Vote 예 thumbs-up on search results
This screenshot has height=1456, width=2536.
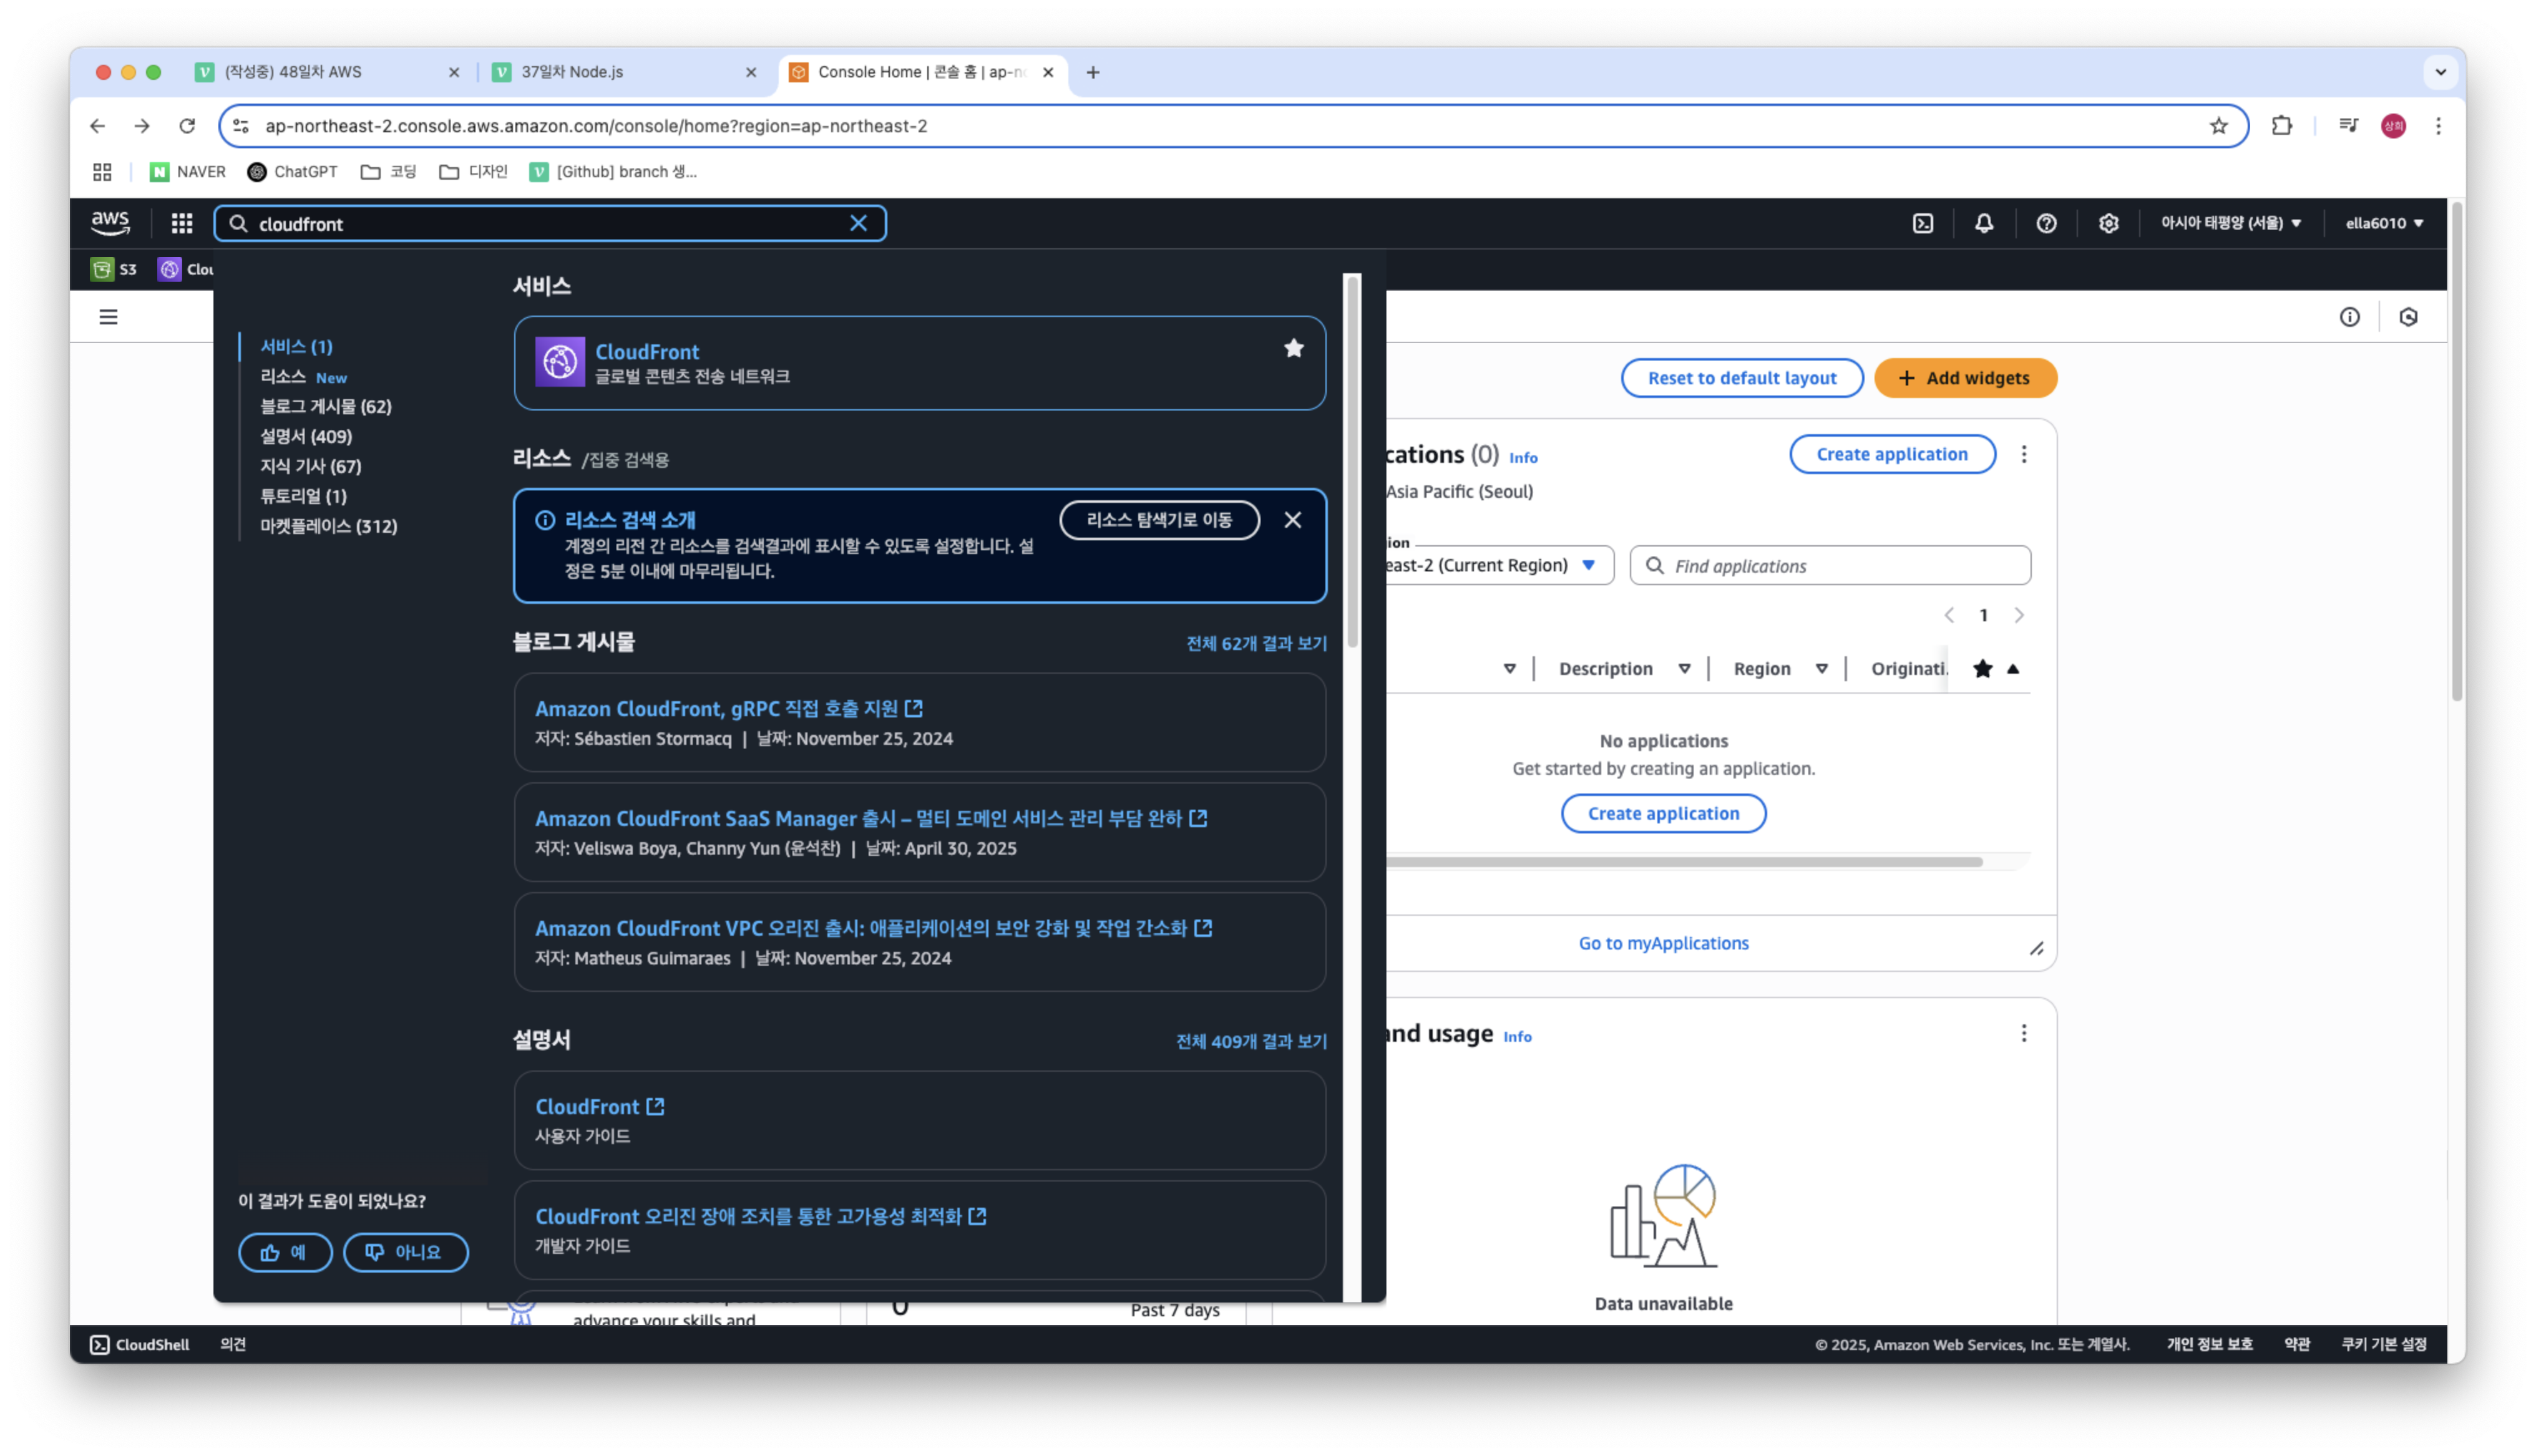[x=285, y=1252]
